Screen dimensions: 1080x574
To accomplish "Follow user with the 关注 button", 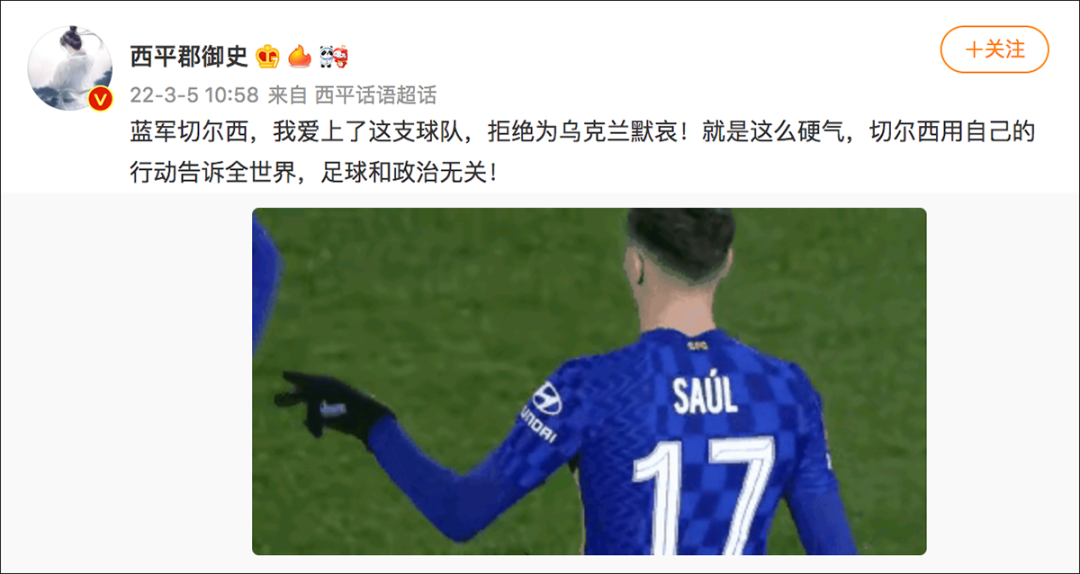I will (995, 50).
